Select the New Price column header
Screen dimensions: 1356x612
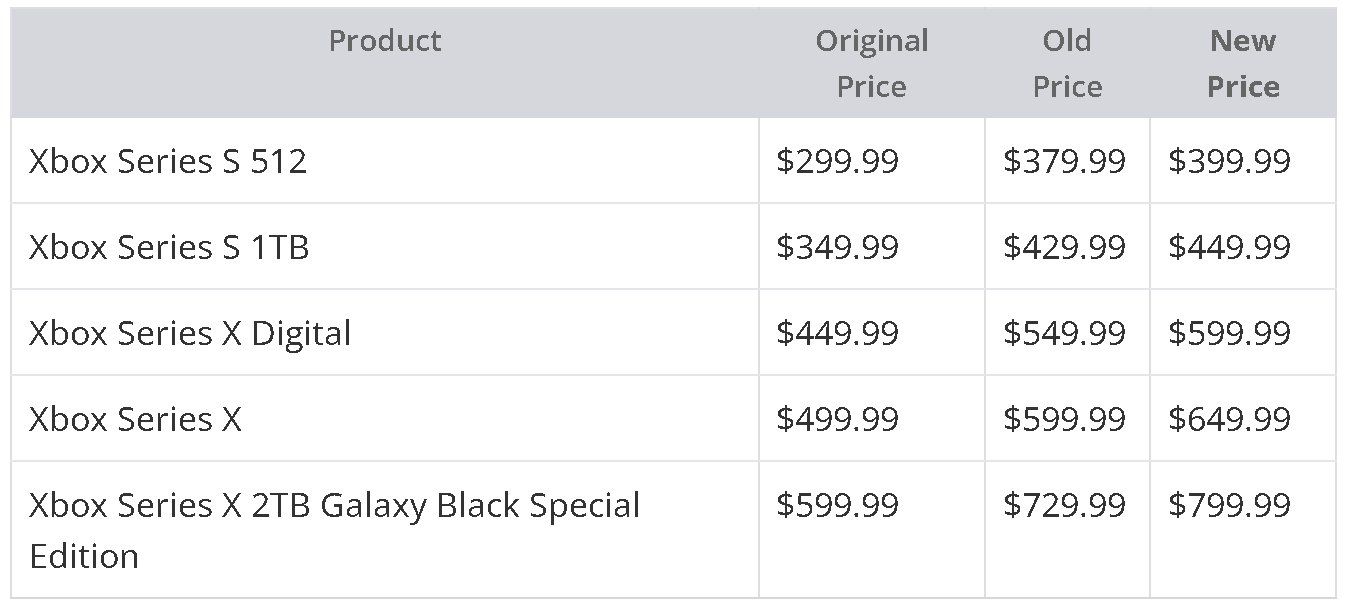point(1243,64)
